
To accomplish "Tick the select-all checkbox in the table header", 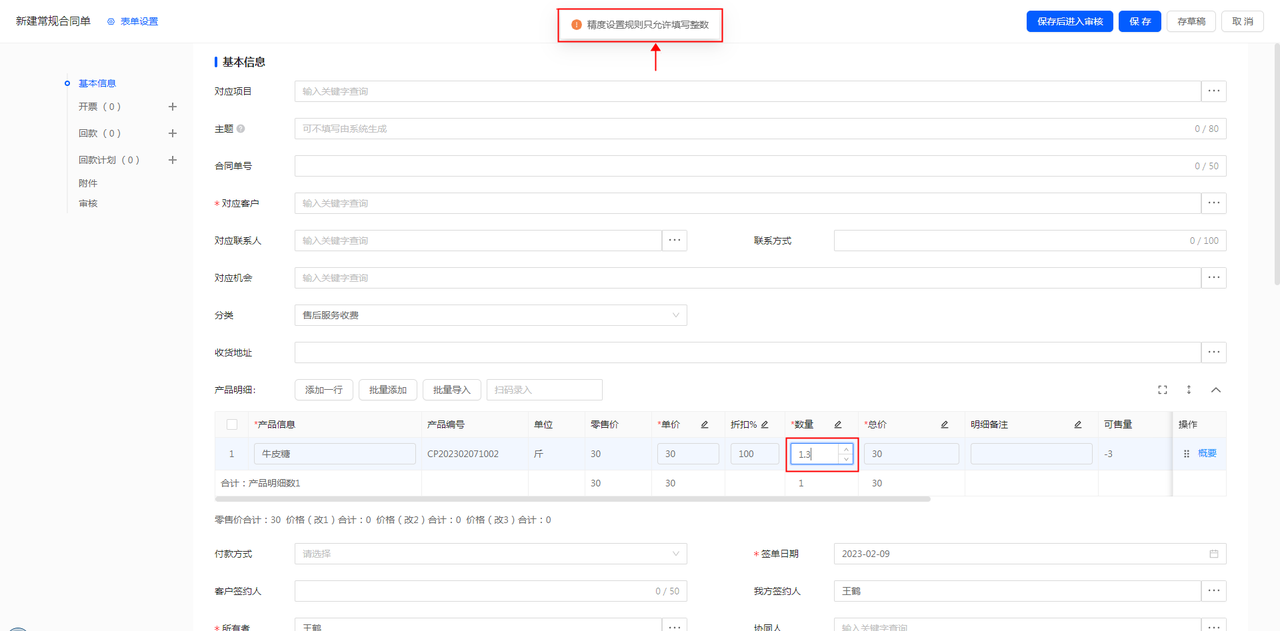I will point(232,425).
